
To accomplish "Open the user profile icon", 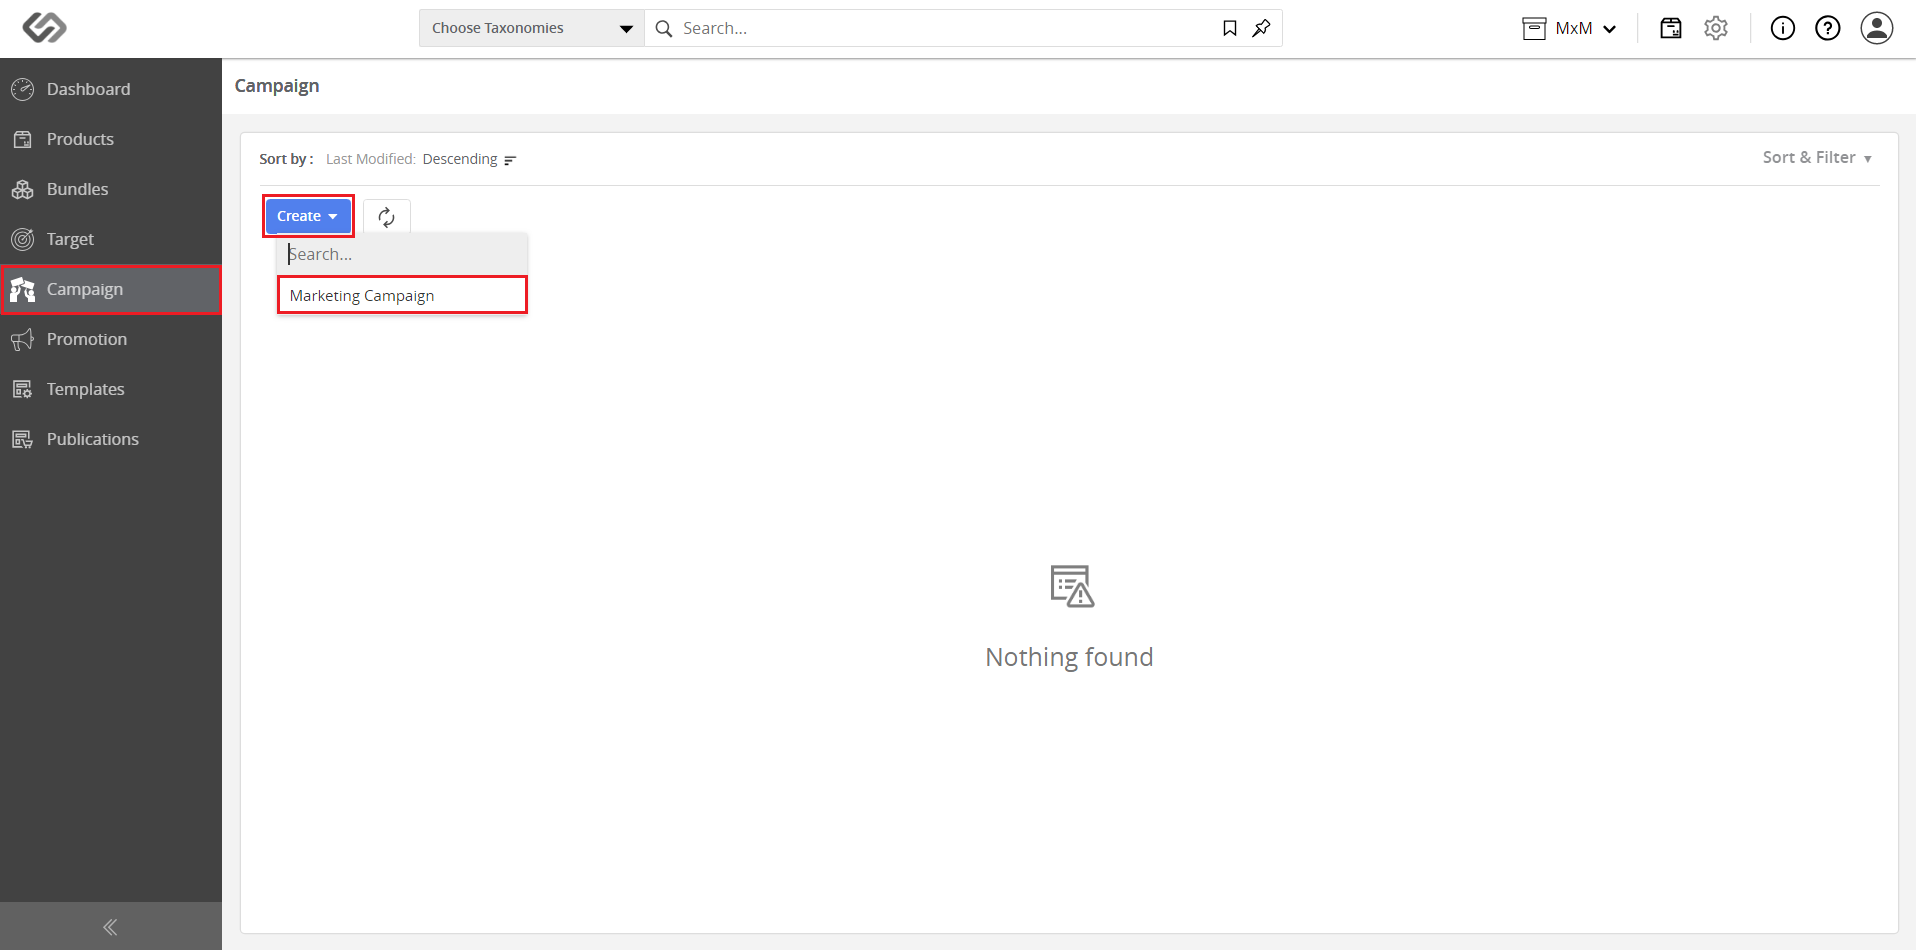I will click(x=1877, y=28).
